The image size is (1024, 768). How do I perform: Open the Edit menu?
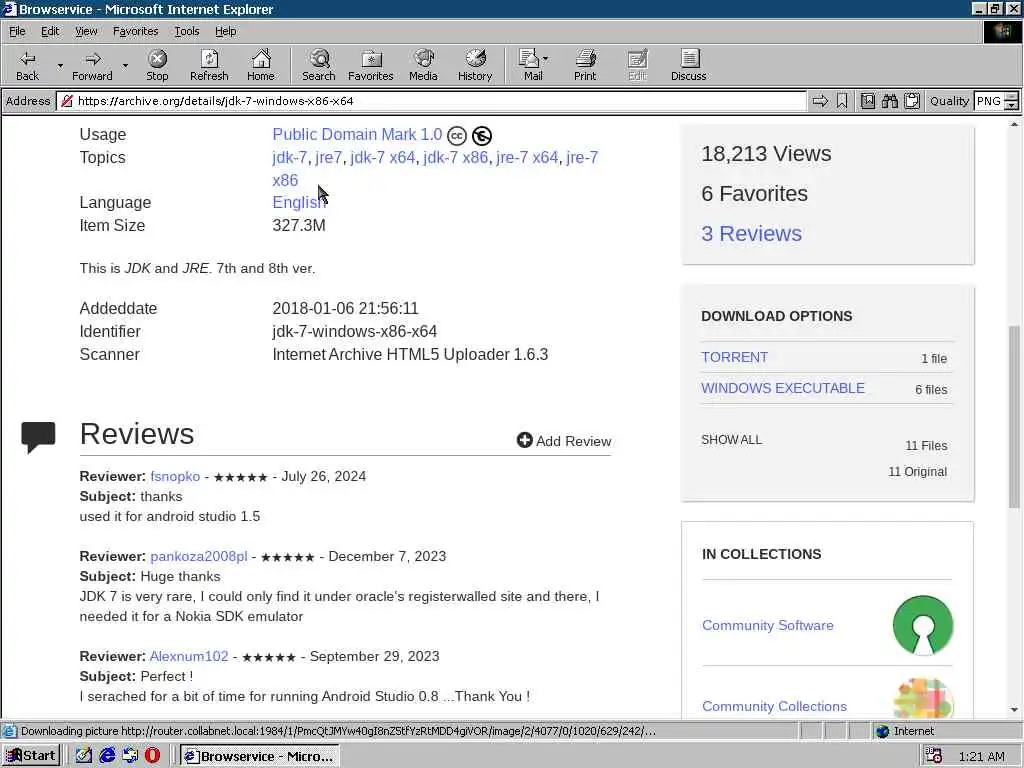pyautogui.click(x=50, y=31)
